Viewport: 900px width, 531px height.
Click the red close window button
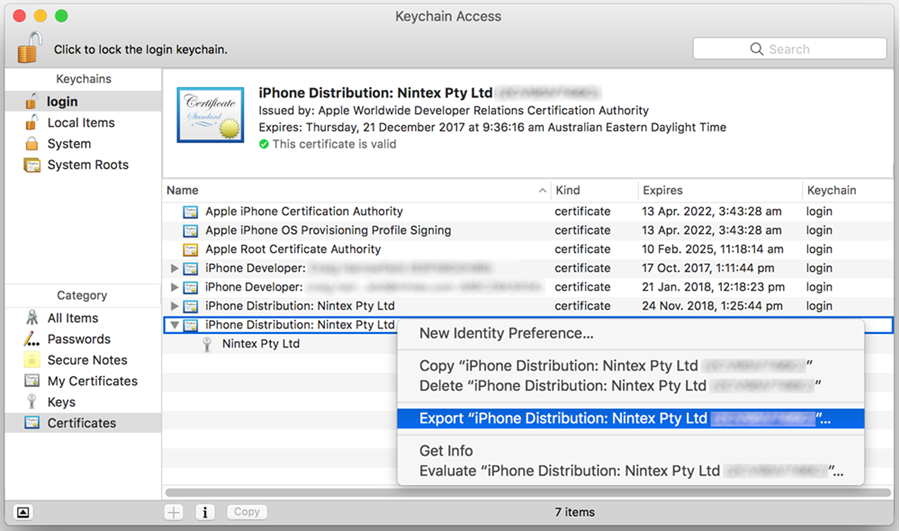[x=20, y=16]
